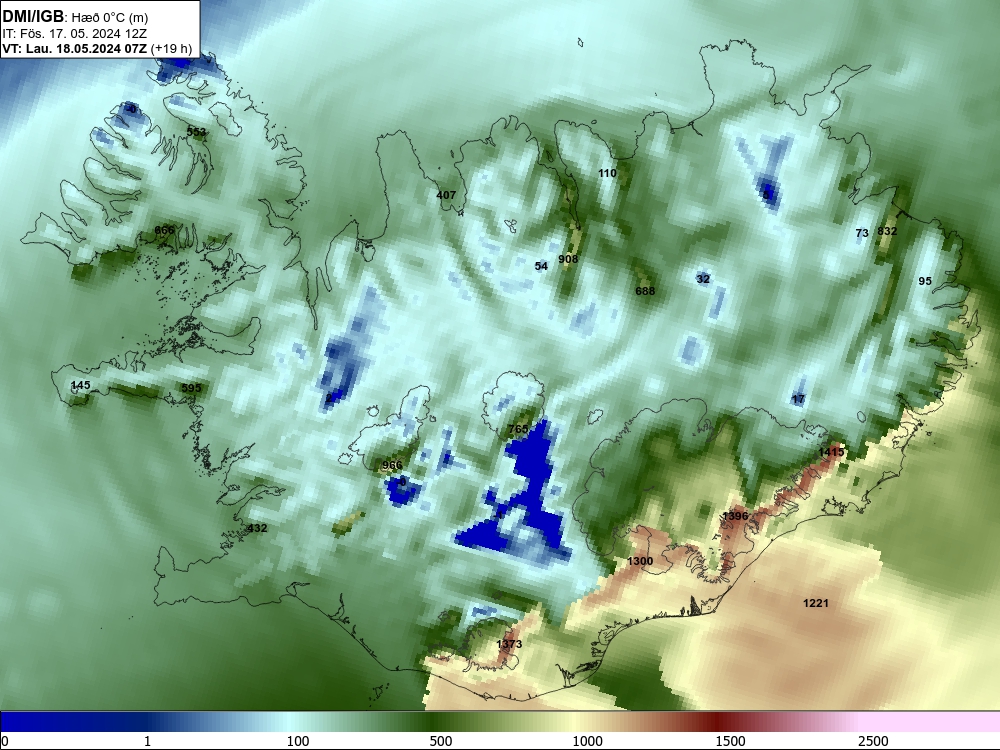Click the 110 value in the north
The height and width of the screenshot is (750, 1000).
(x=607, y=173)
